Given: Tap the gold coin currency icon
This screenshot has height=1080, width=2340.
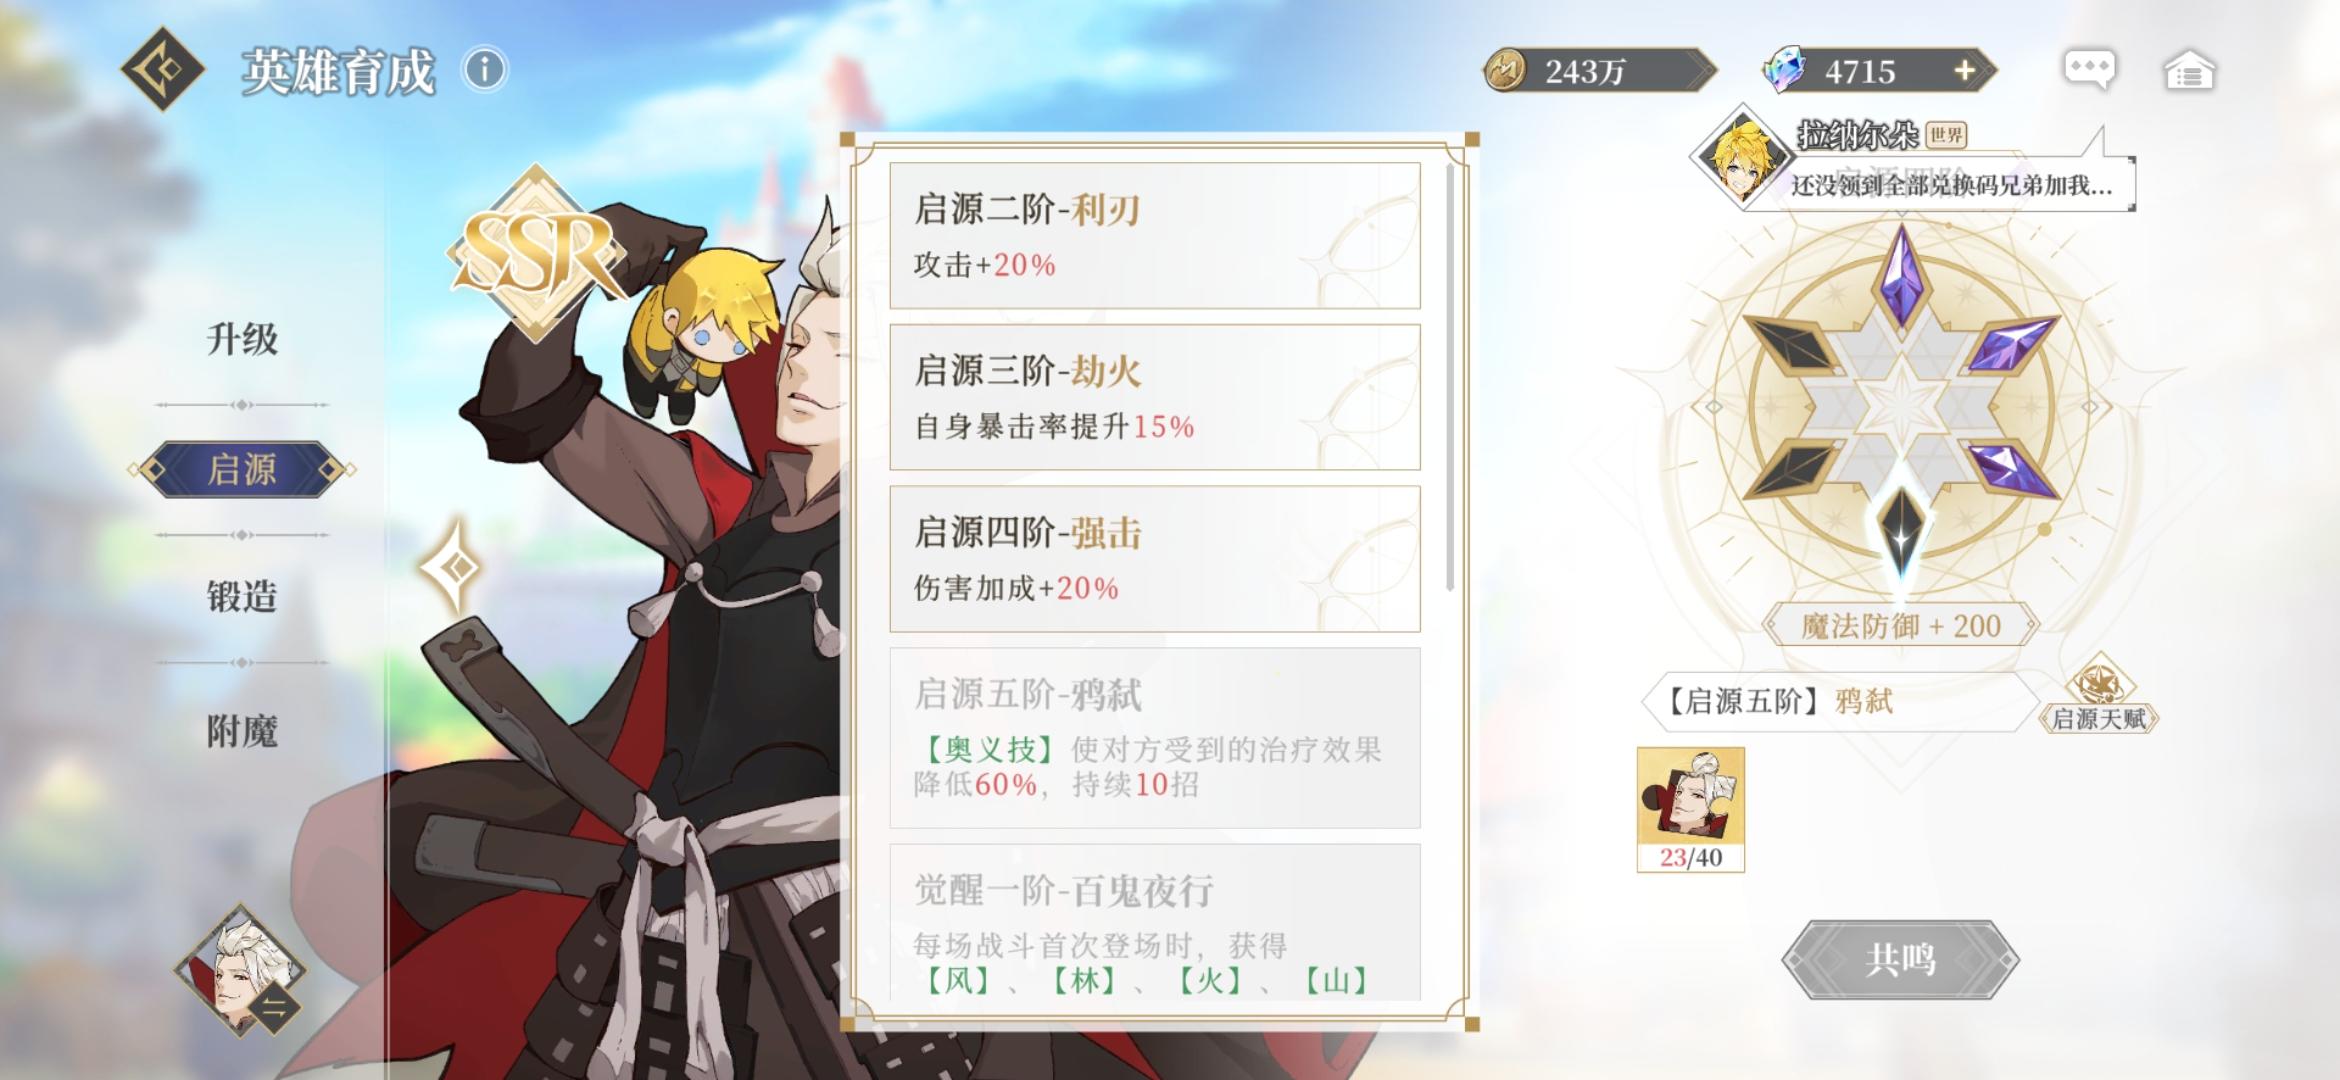Looking at the screenshot, I should point(1505,71).
